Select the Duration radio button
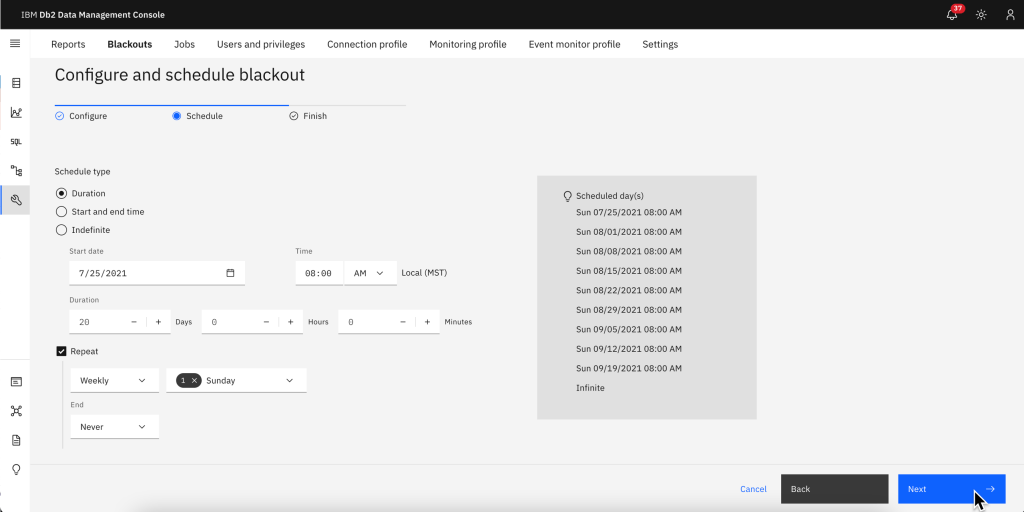Viewport: 1024px width, 512px height. point(62,194)
